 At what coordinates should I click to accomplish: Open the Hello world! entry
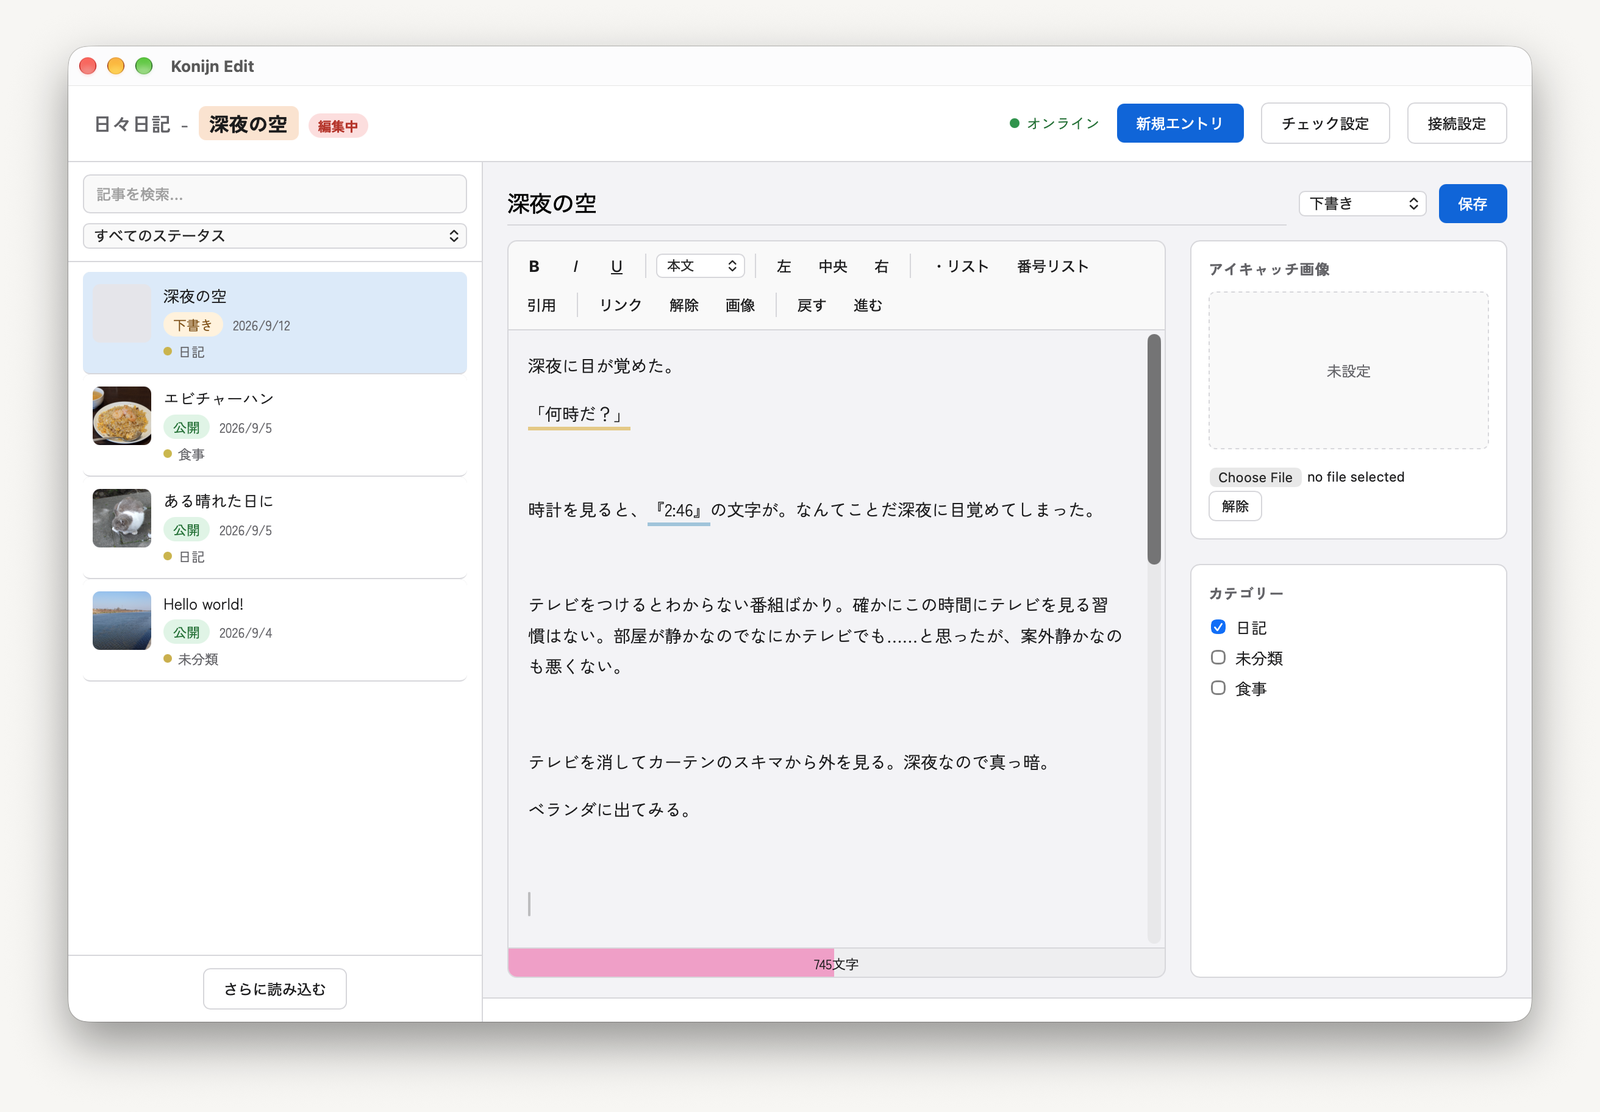click(x=275, y=630)
